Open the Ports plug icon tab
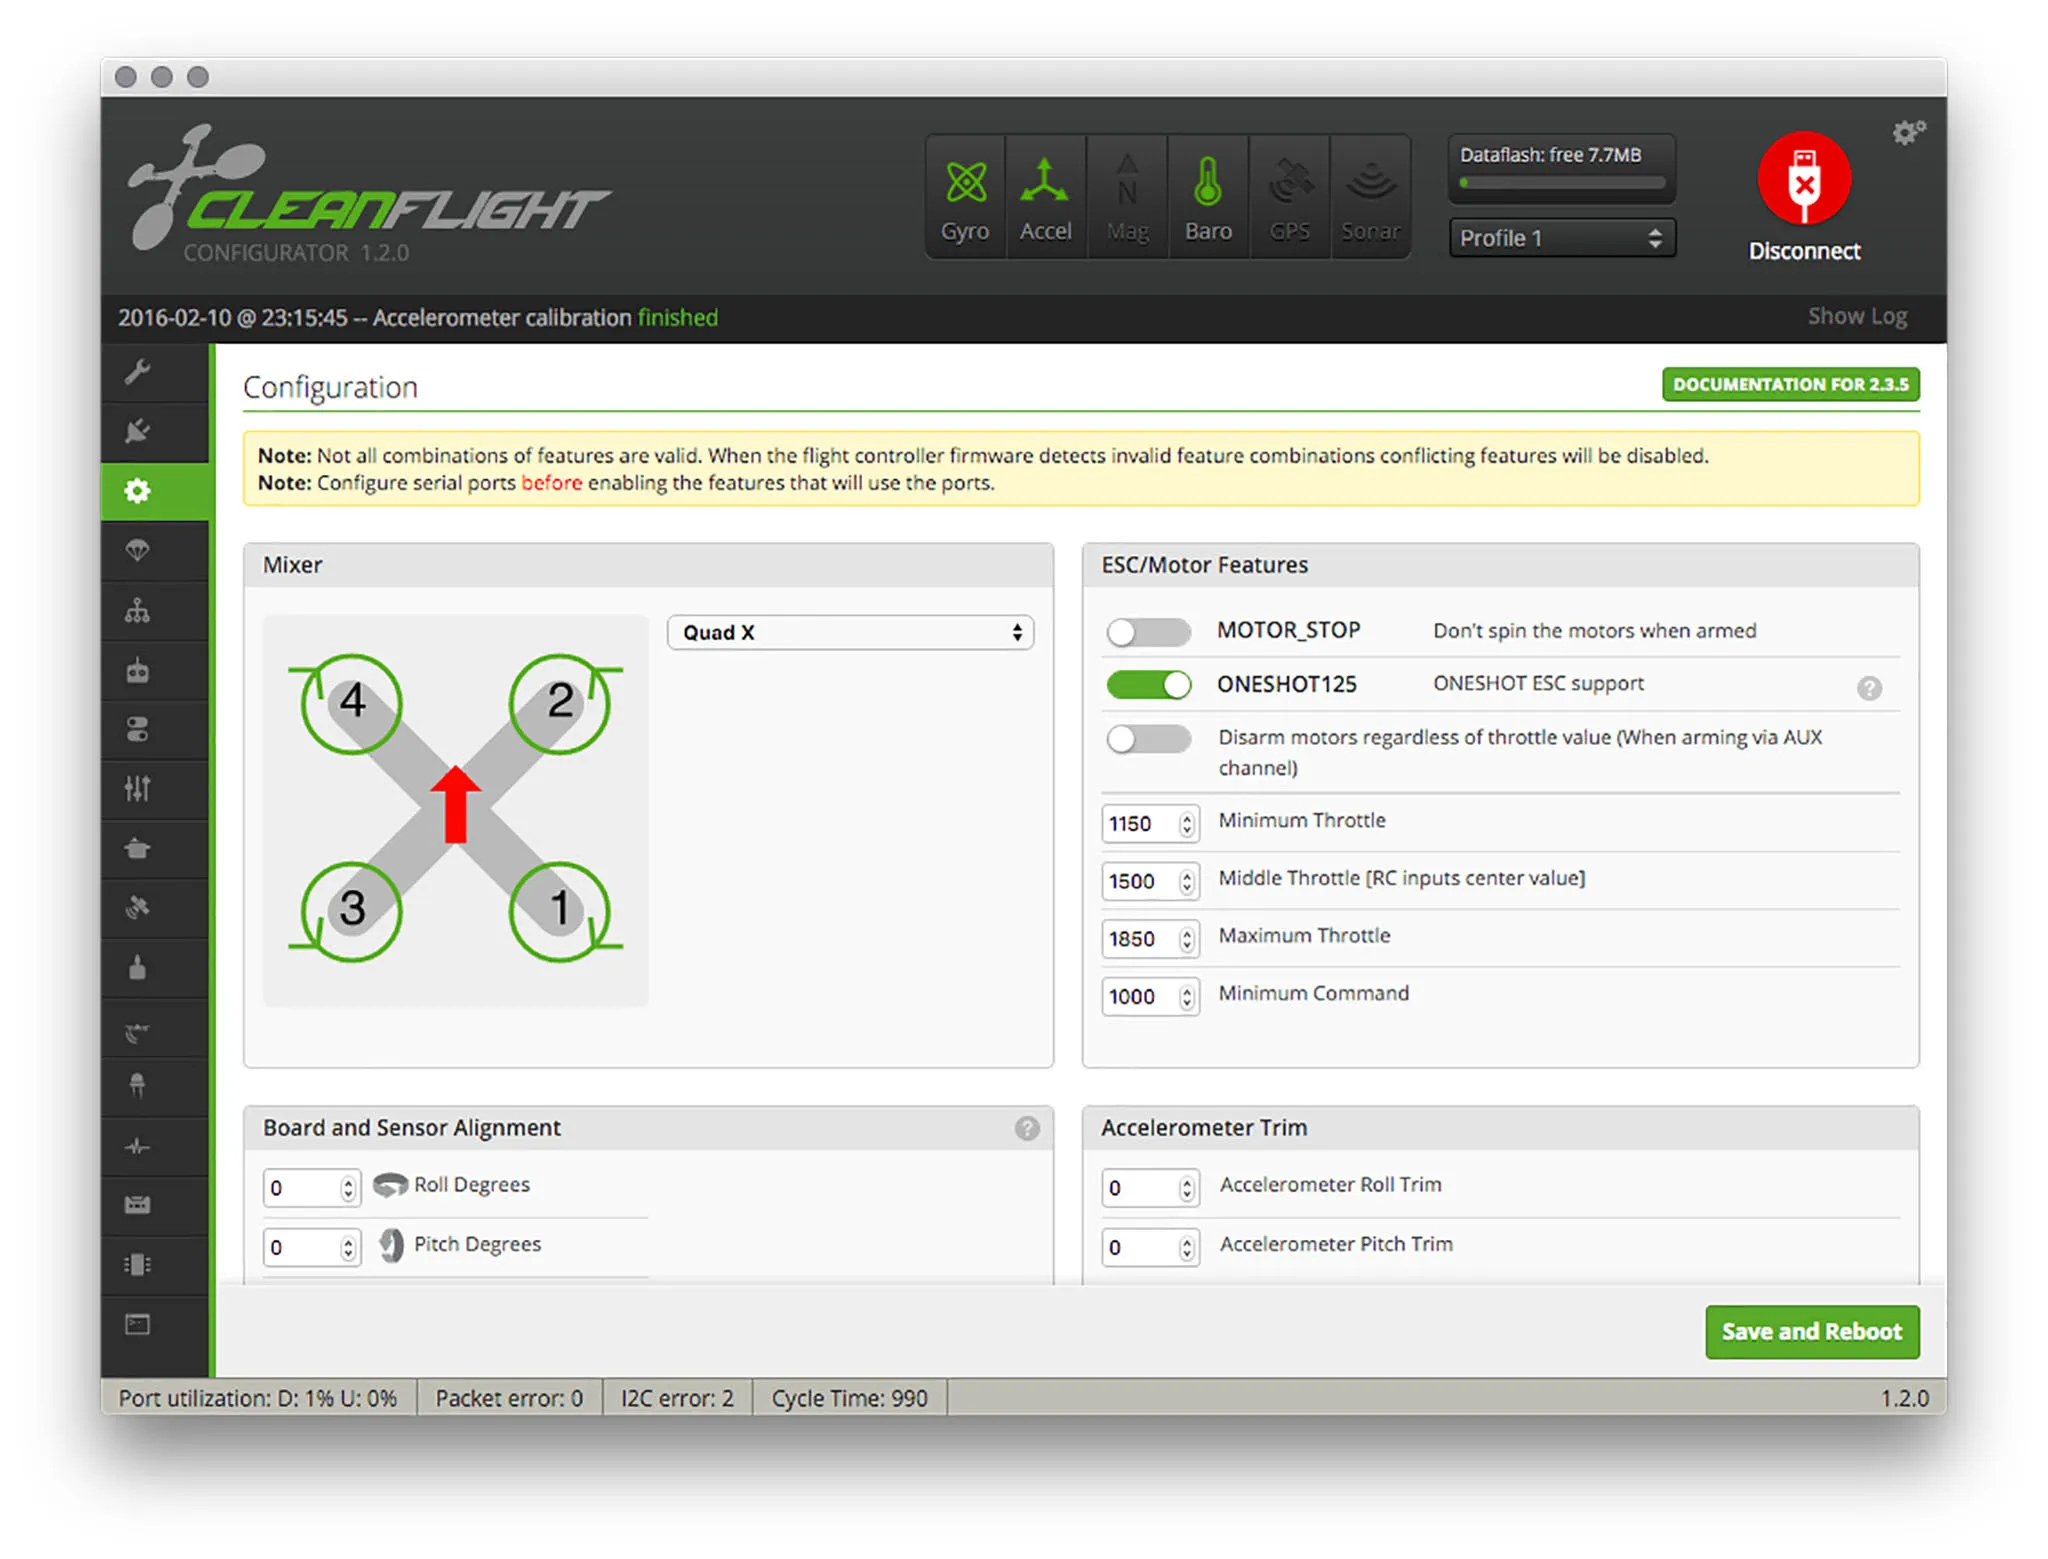 click(138, 432)
